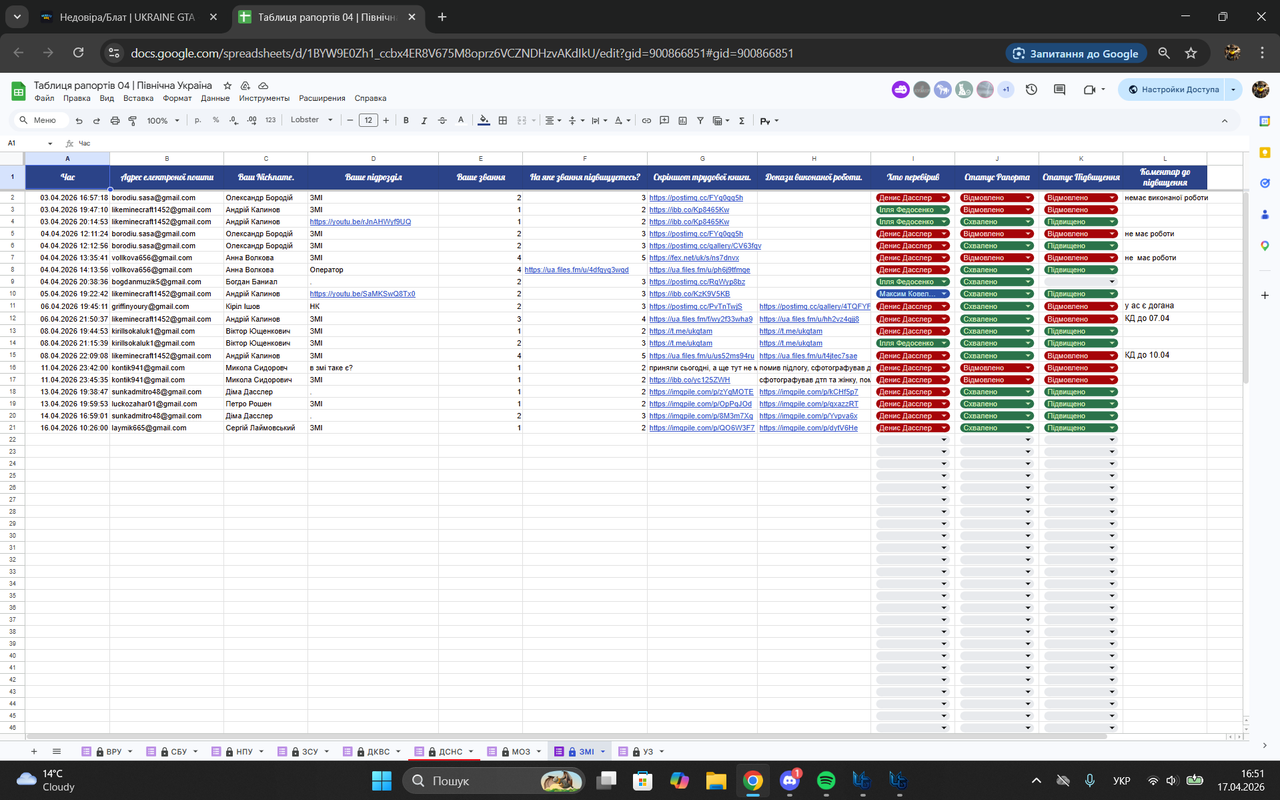Open row 10 Максим Ковел reviewer dropdown

point(945,294)
